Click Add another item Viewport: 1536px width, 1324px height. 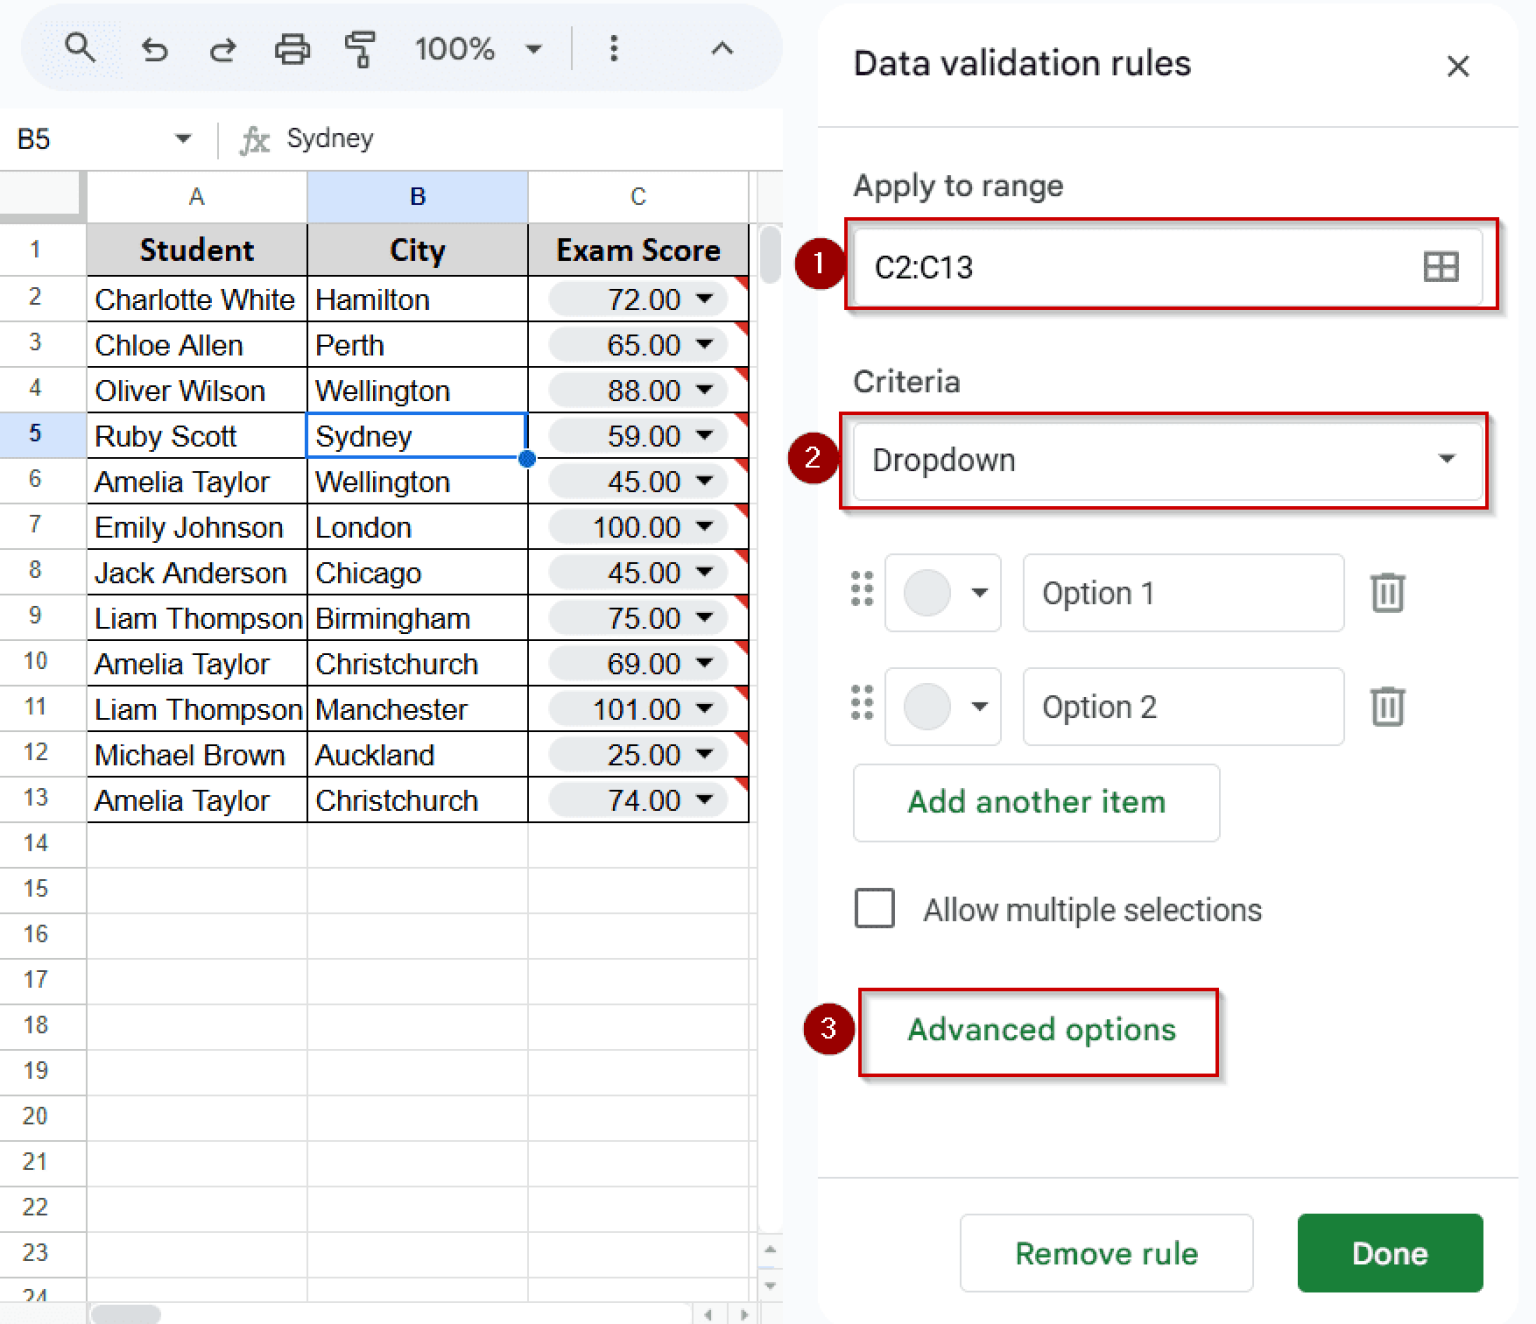[1036, 802]
